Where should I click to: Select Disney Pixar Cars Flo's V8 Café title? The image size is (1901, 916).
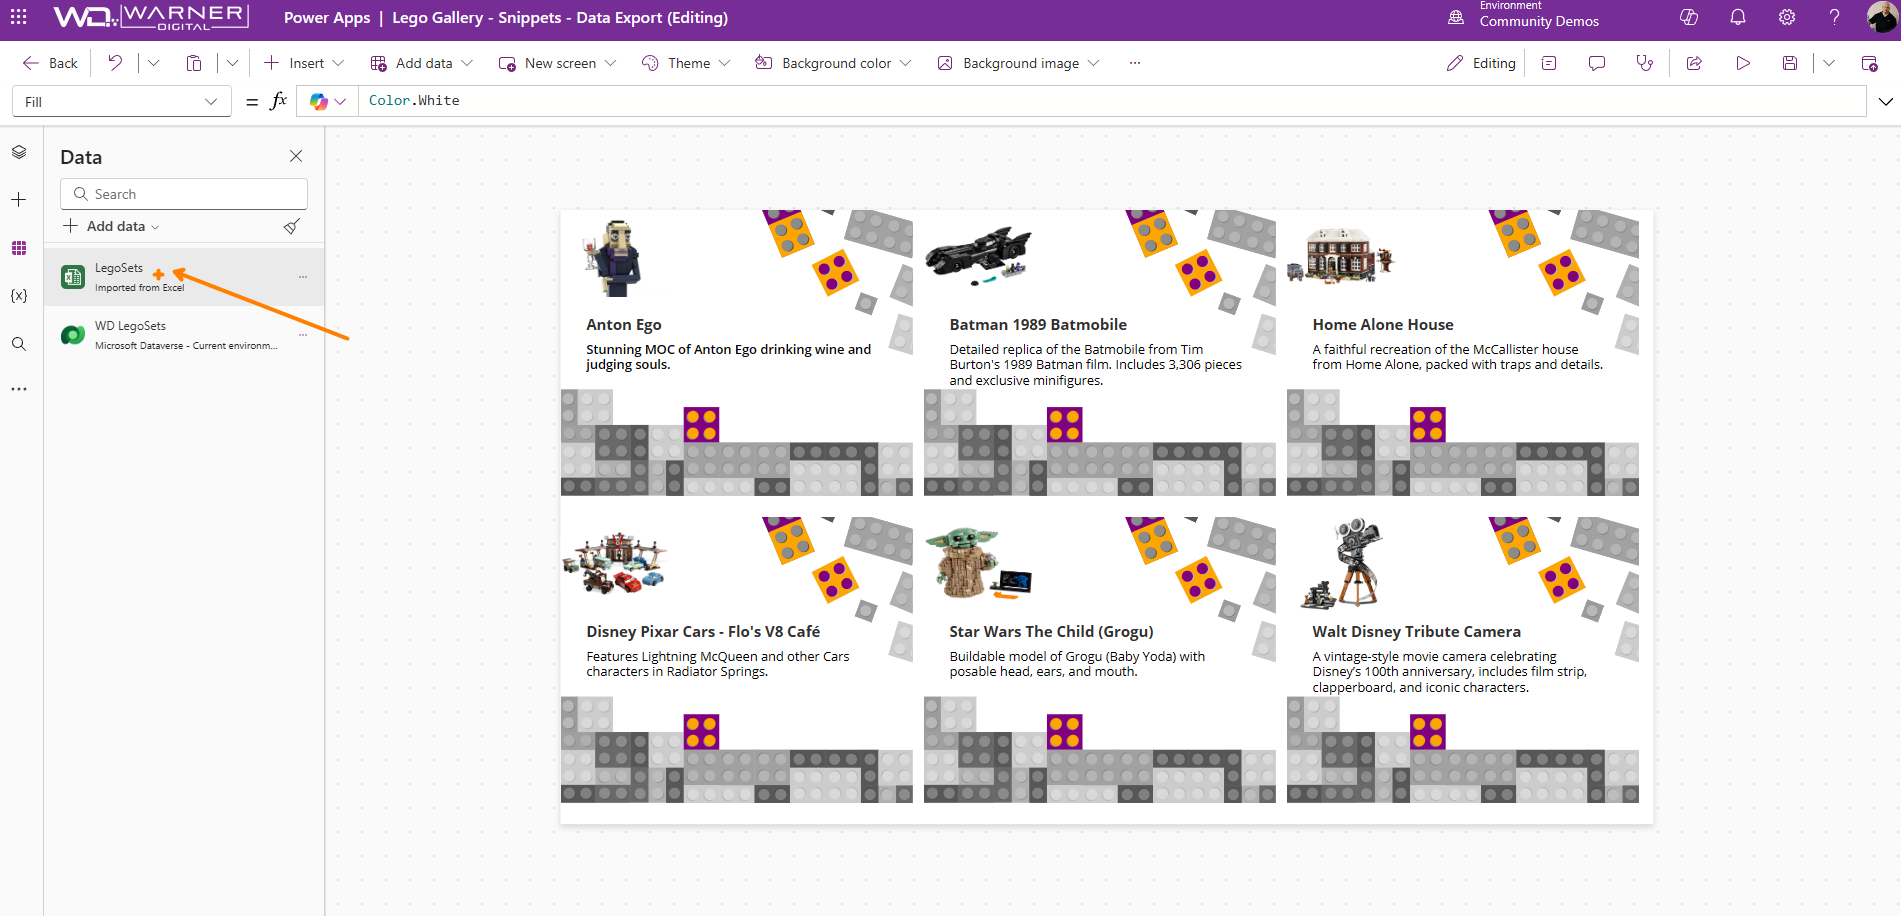(703, 632)
